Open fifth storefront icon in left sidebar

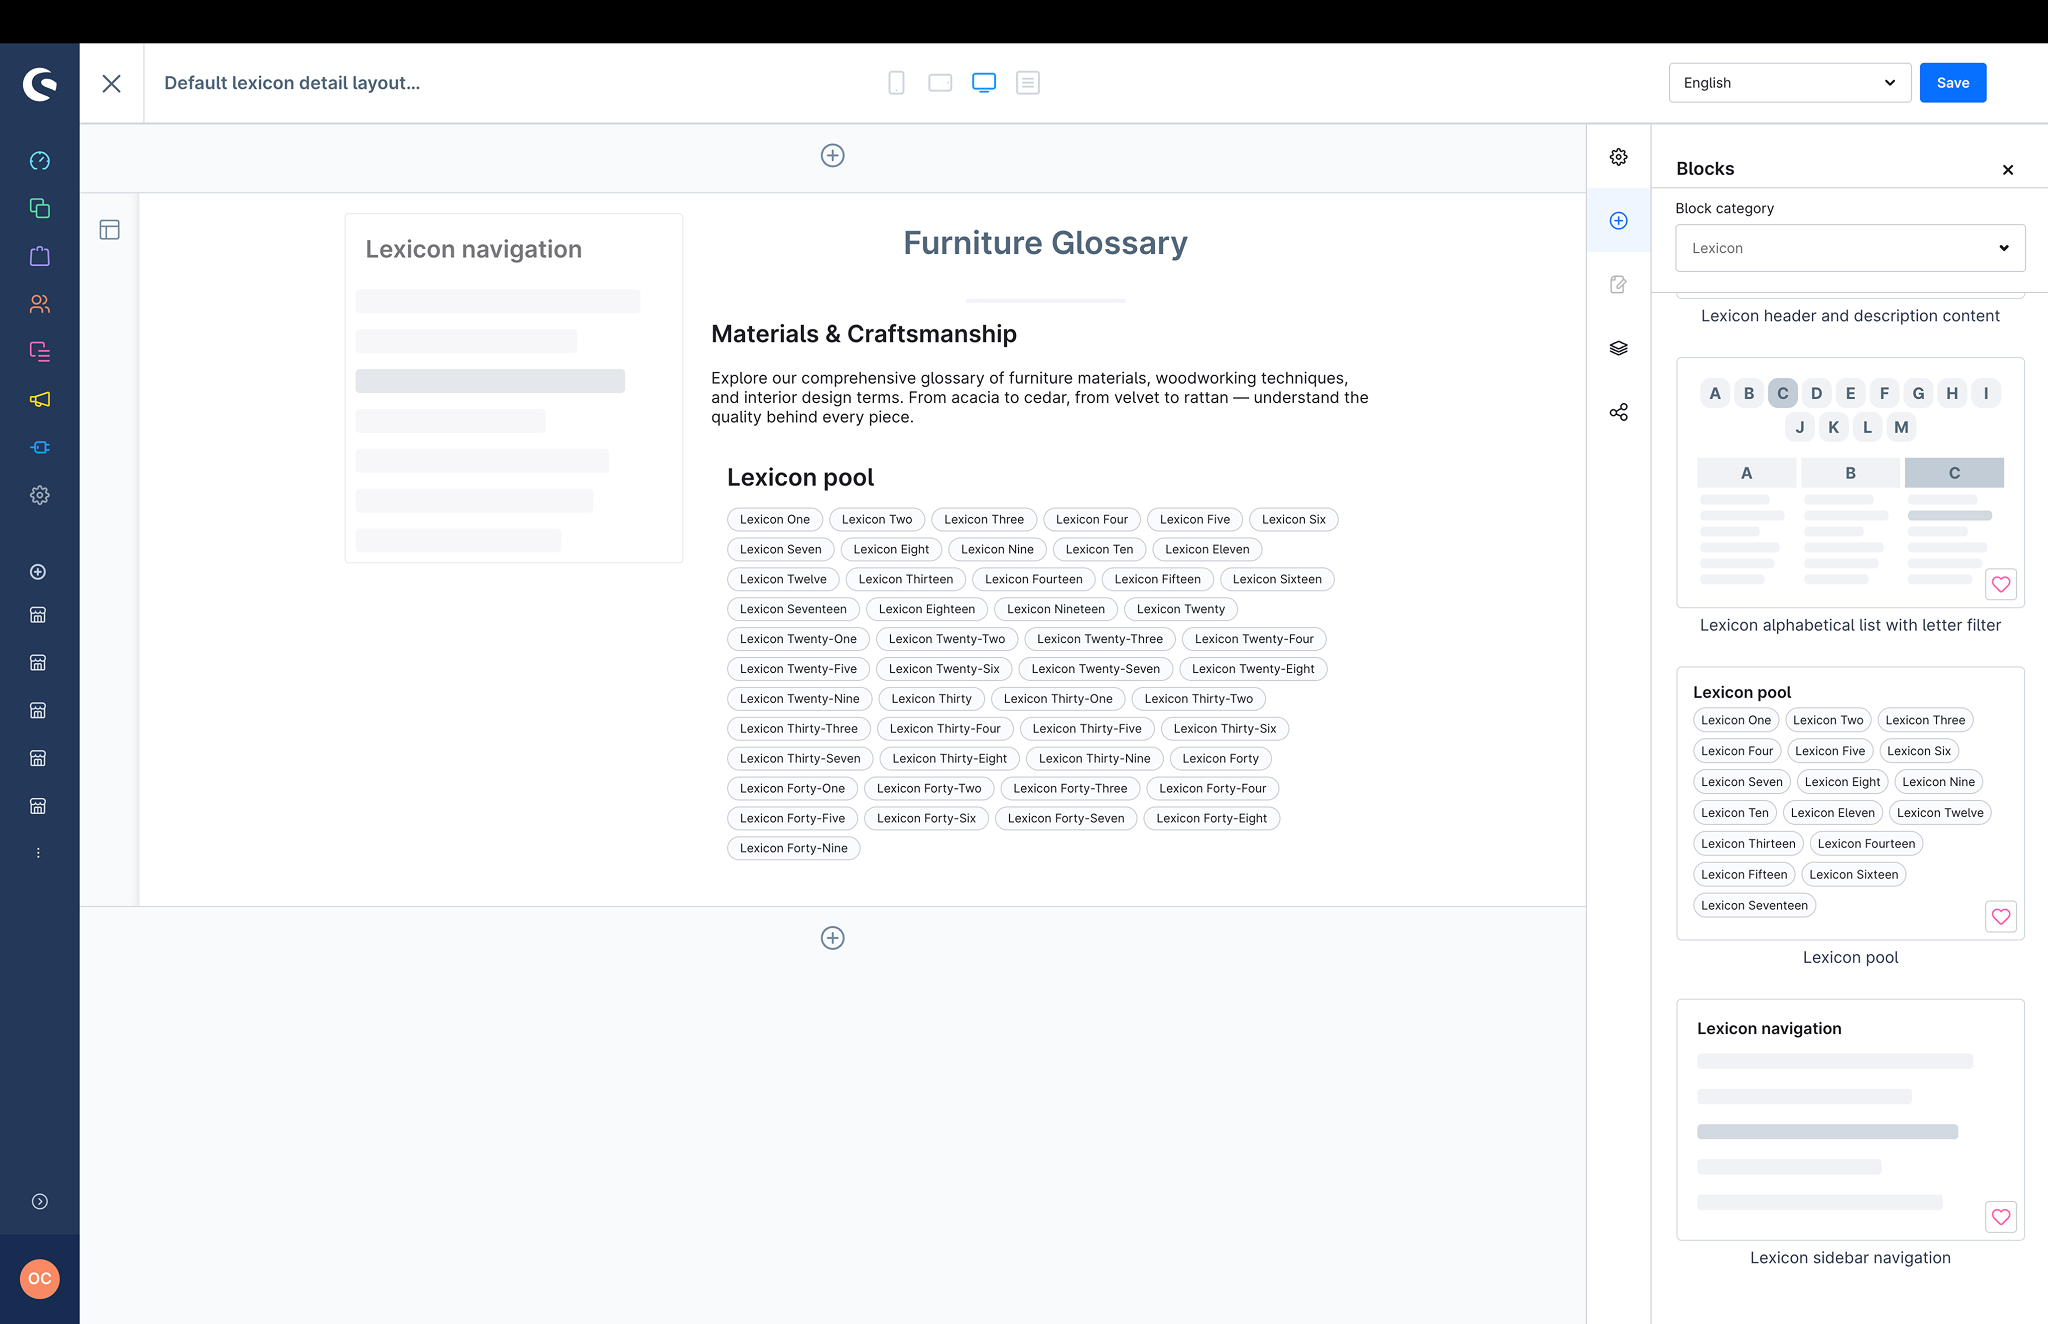[x=38, y=806]
